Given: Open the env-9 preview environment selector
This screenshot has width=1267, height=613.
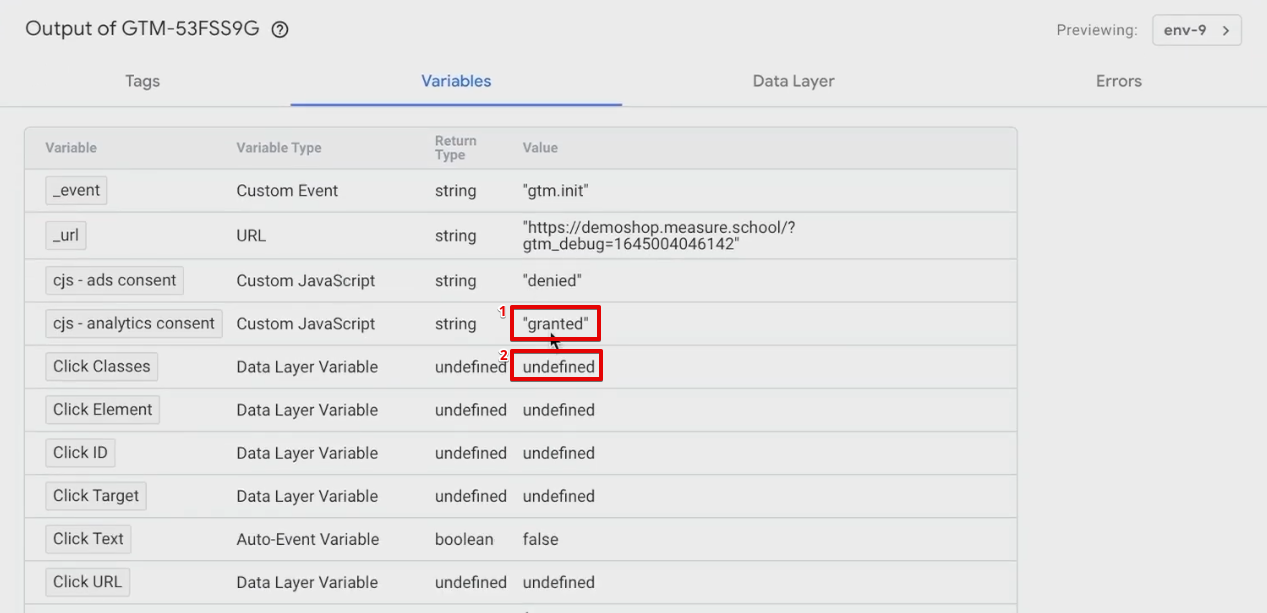Looking at the screenshot, I should [x=1197, y=30].
